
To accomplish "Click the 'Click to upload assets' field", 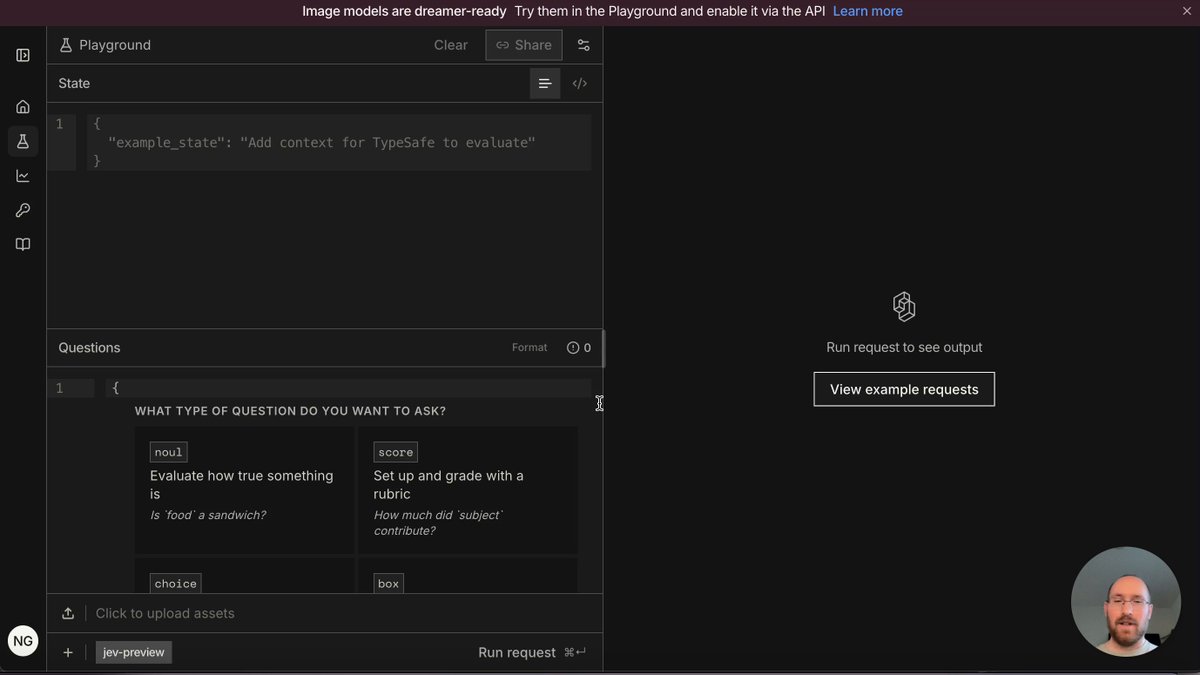I will [165, 613].
